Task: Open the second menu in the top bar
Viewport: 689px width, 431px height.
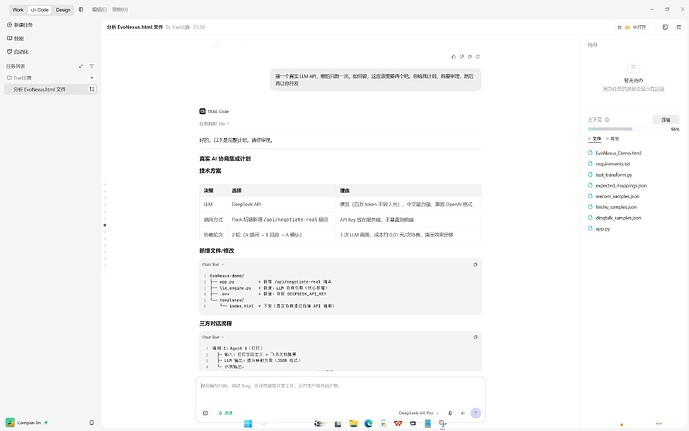Action: (120, 9)
